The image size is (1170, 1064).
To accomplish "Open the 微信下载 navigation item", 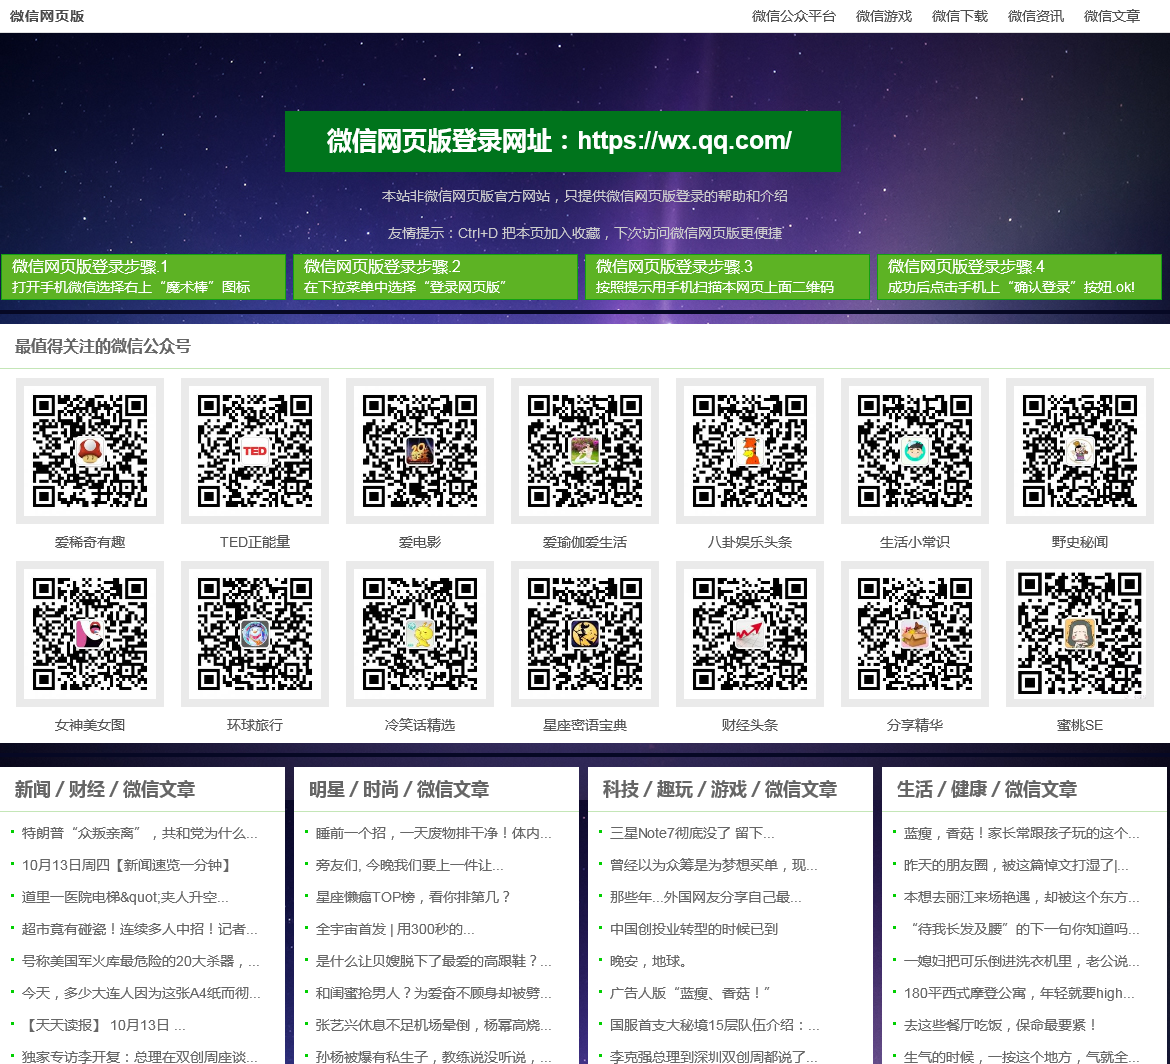I will click(960, 16).
